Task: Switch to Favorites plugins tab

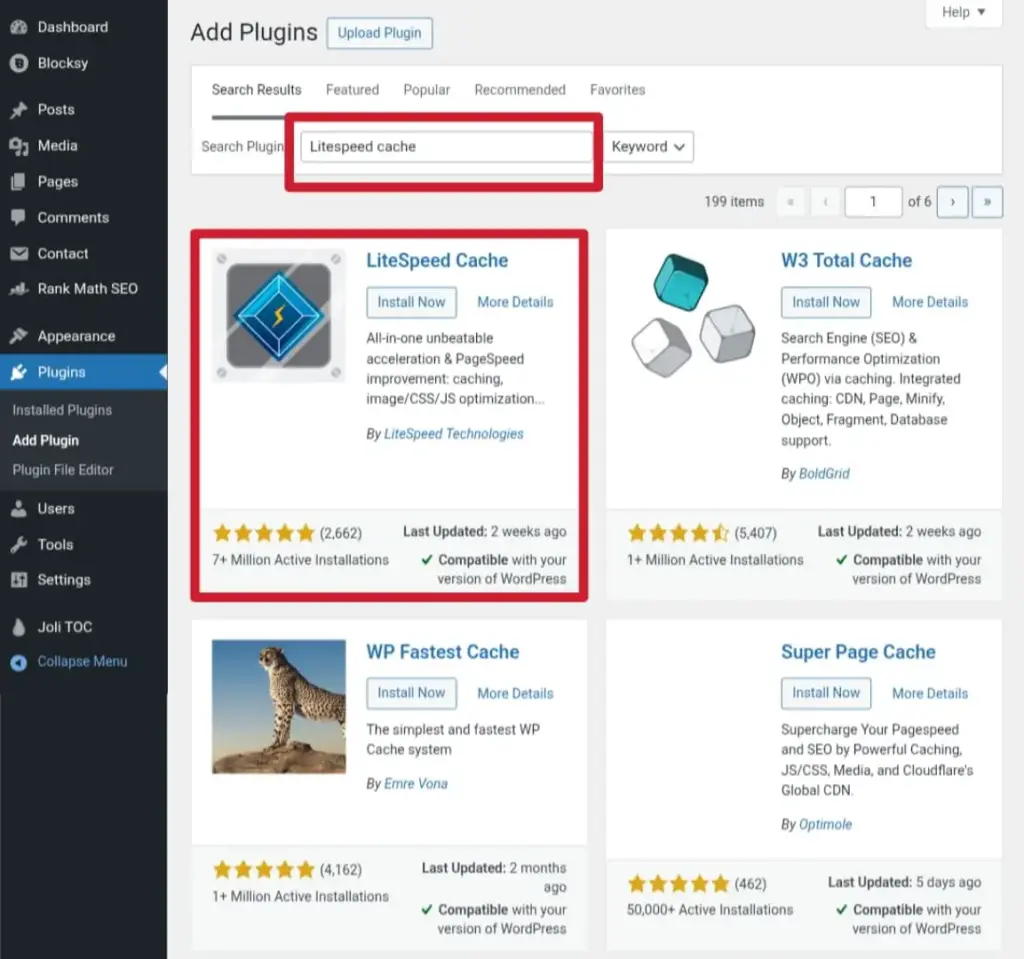Action: [617, 90]
